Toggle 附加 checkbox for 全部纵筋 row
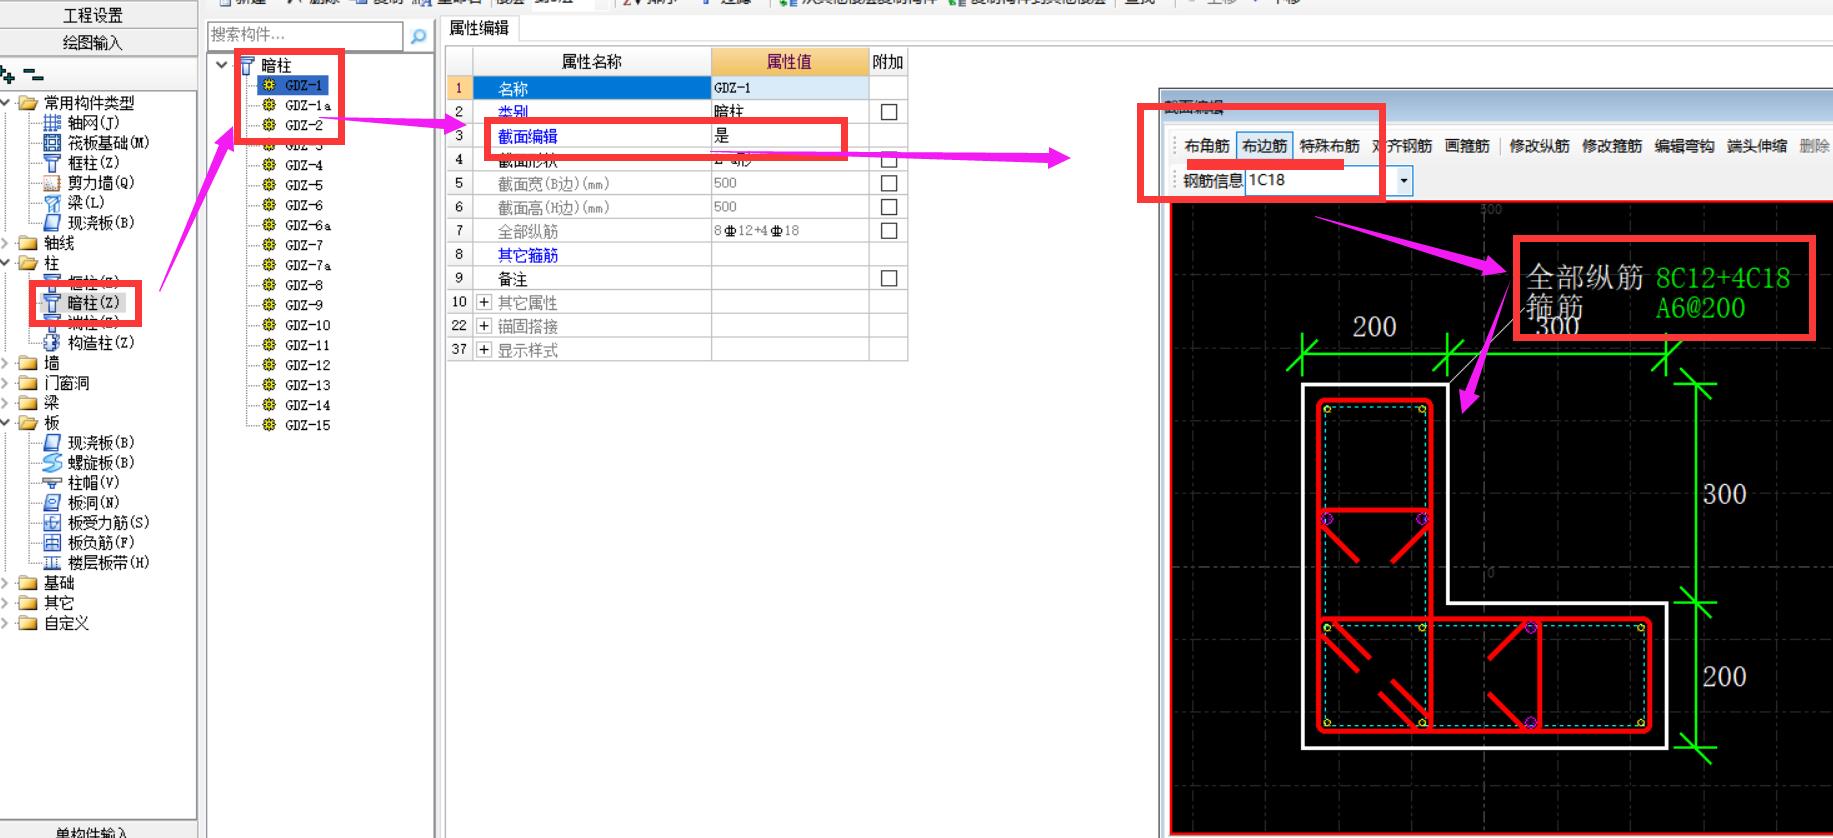This screenshot has width=1833, height=838. [x=889, y=231]
